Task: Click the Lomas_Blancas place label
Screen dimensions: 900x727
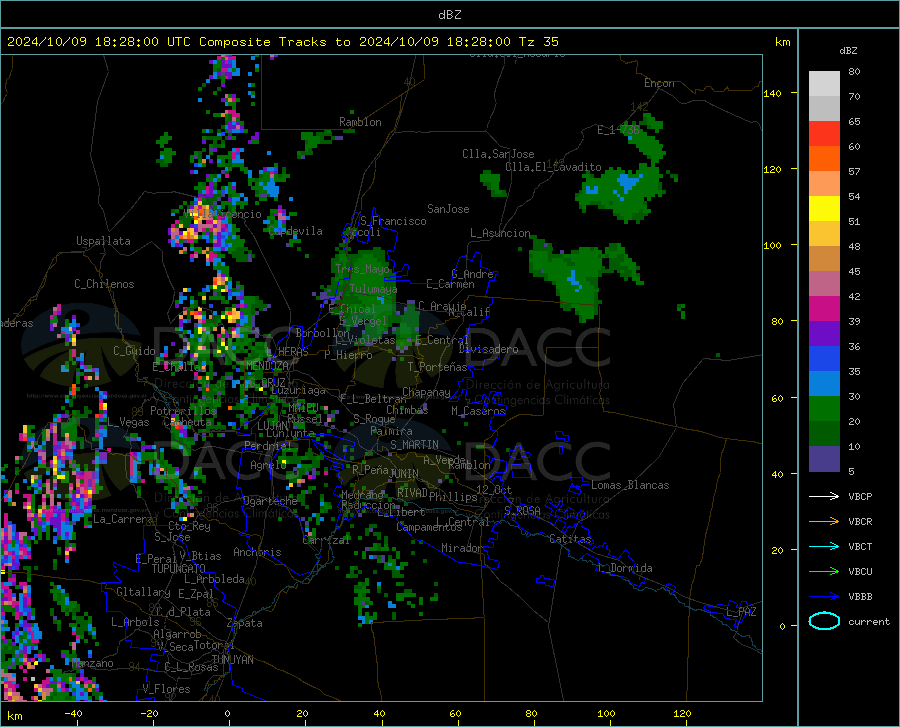Action: 630,485
